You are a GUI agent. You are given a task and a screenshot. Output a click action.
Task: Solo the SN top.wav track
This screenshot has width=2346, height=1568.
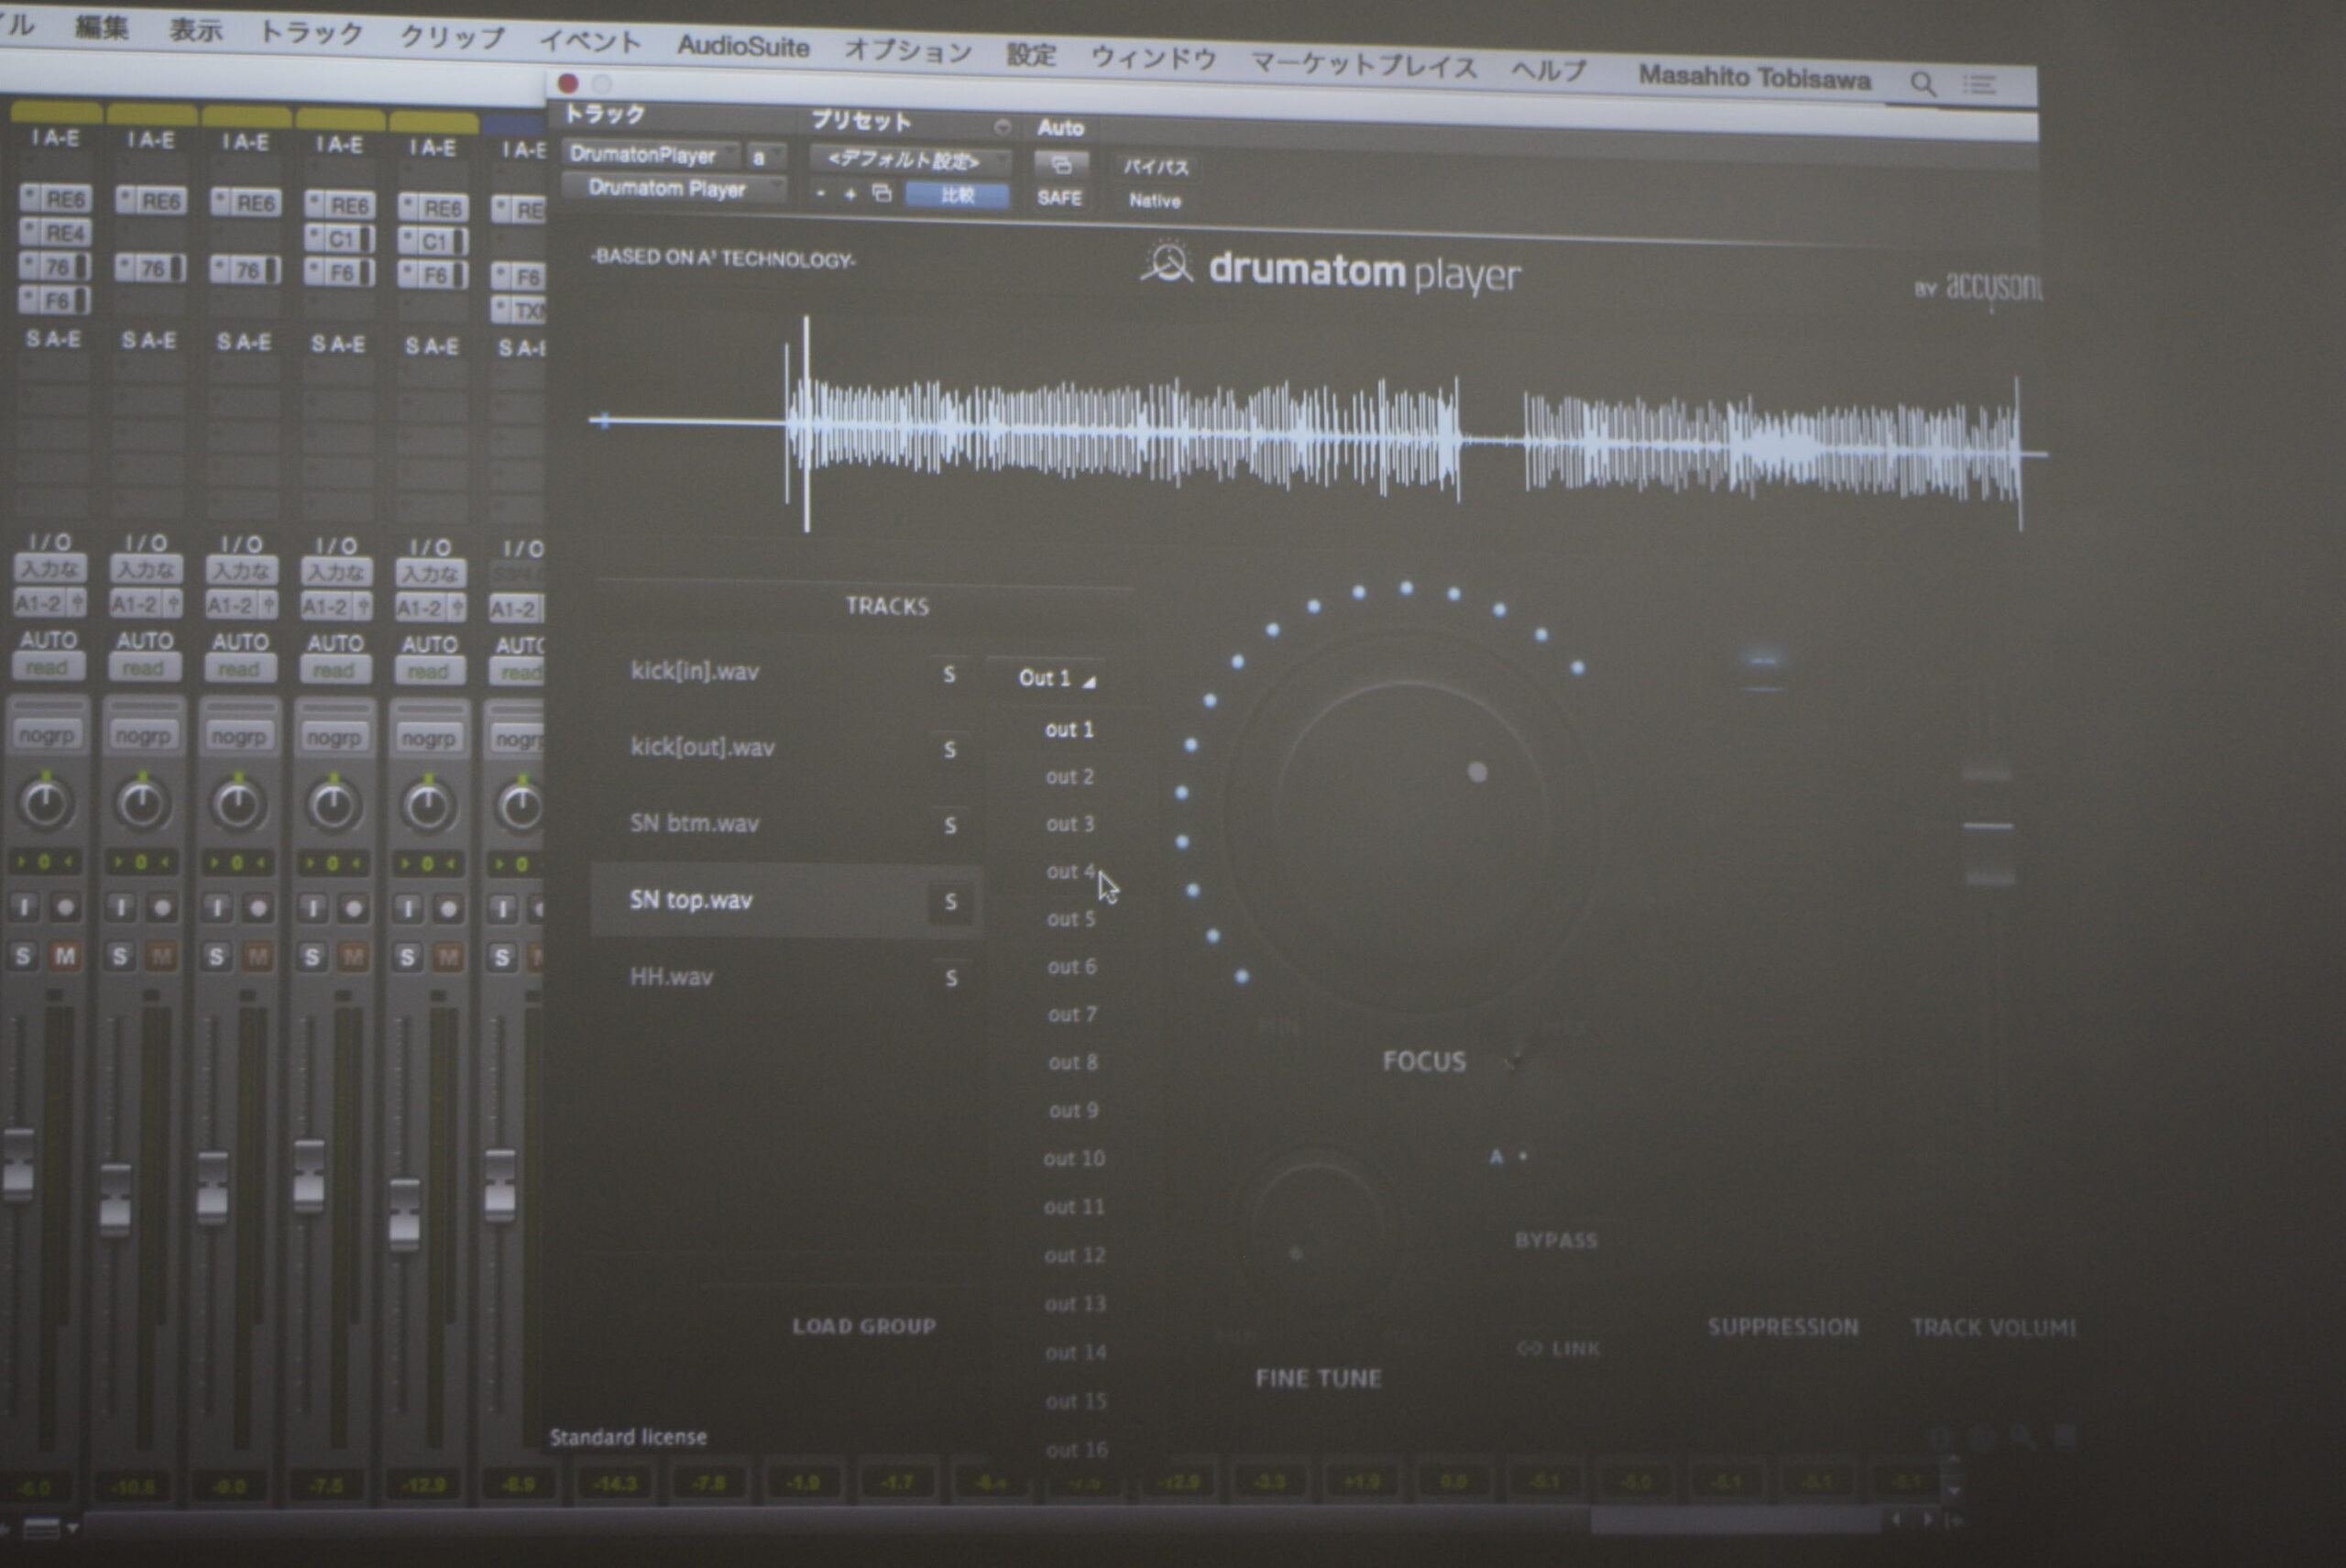[x=951, y=901]
